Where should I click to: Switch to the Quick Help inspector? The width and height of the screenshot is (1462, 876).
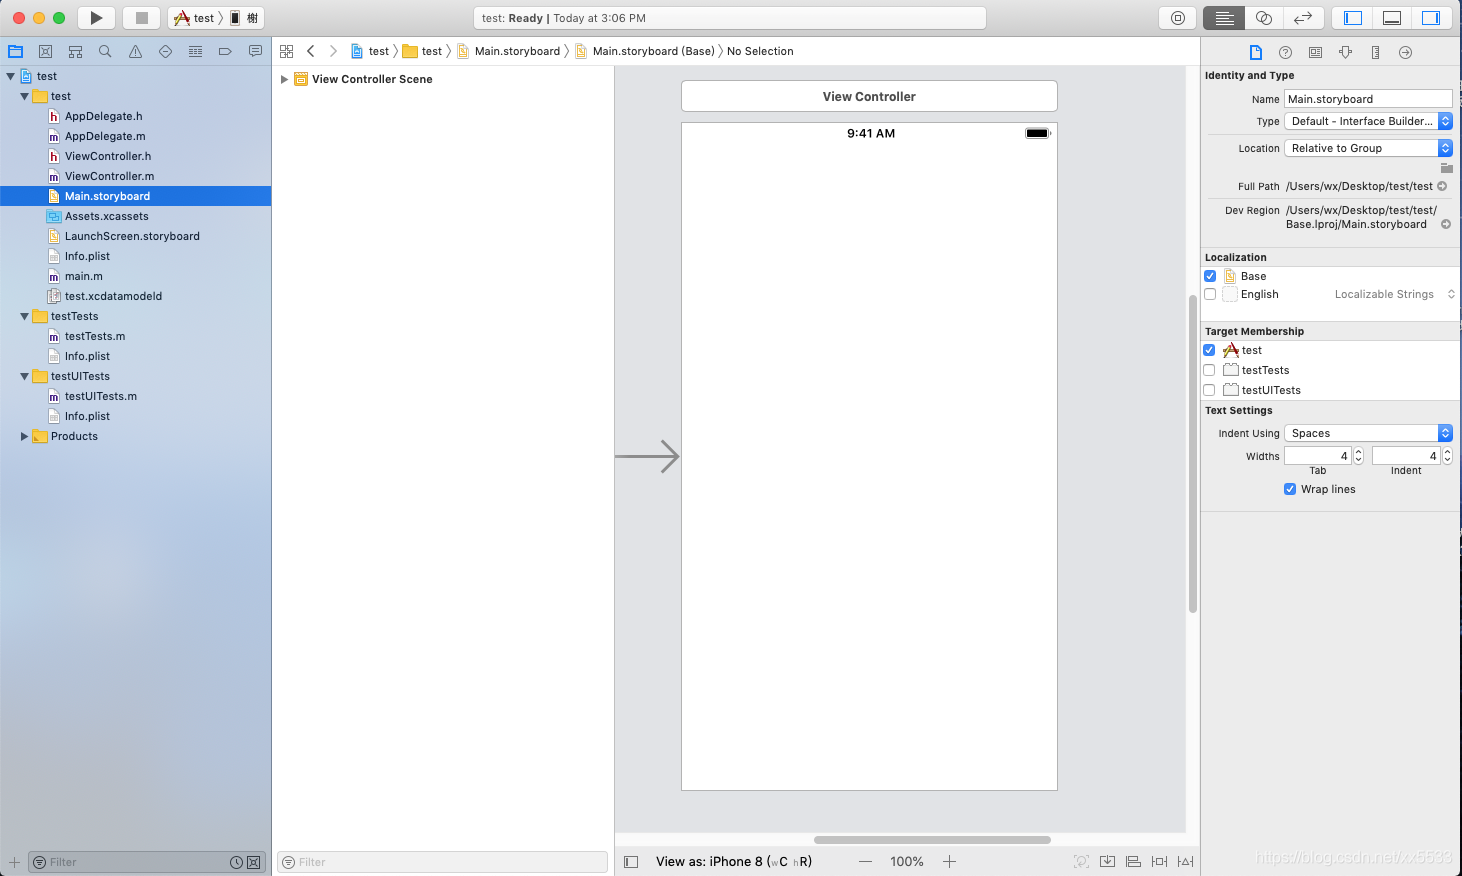(1286, 52)
